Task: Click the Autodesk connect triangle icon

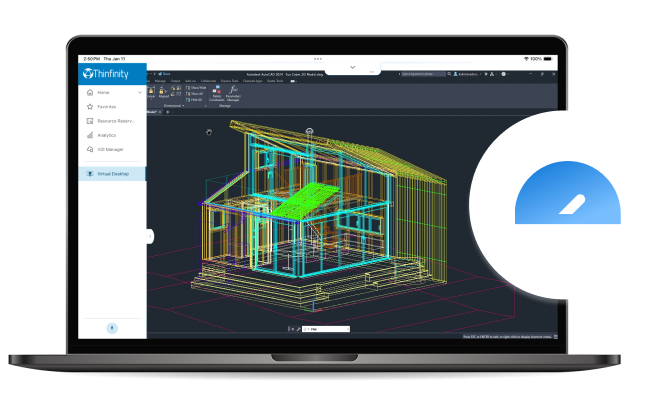Action: point(492,74)
